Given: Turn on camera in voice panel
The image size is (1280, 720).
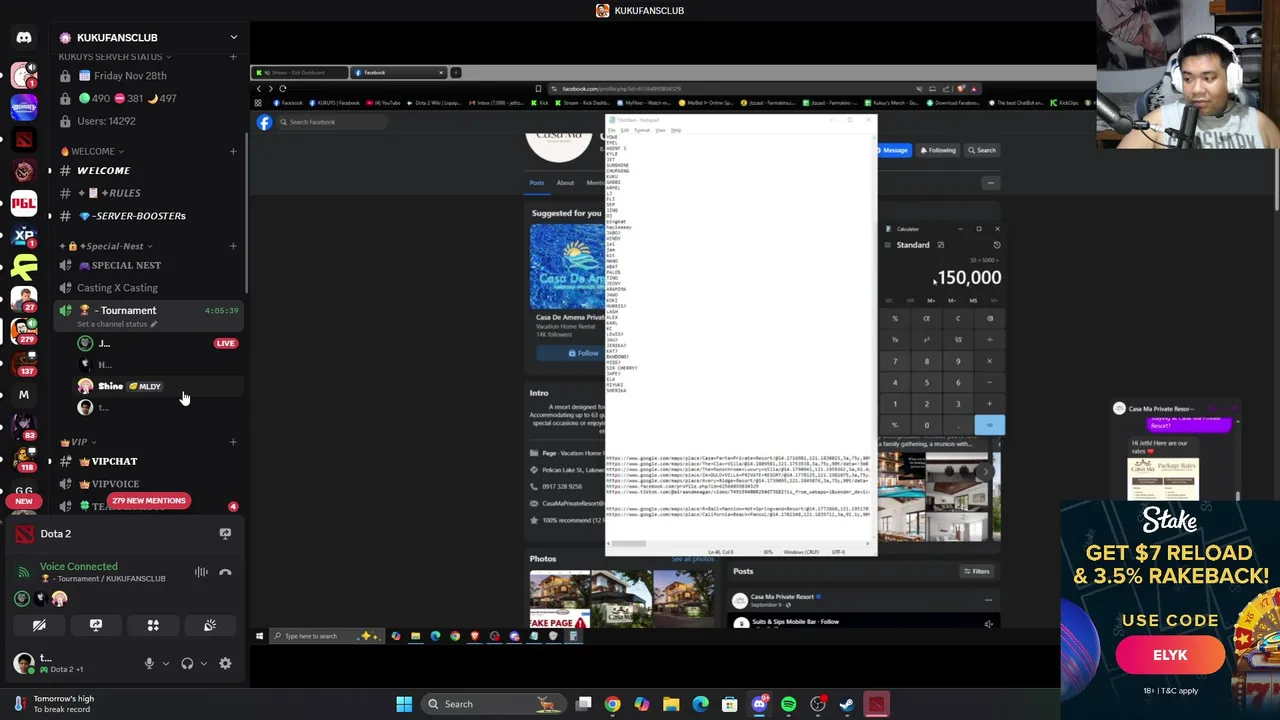Looking at the screenshot, I should [39, 625].
